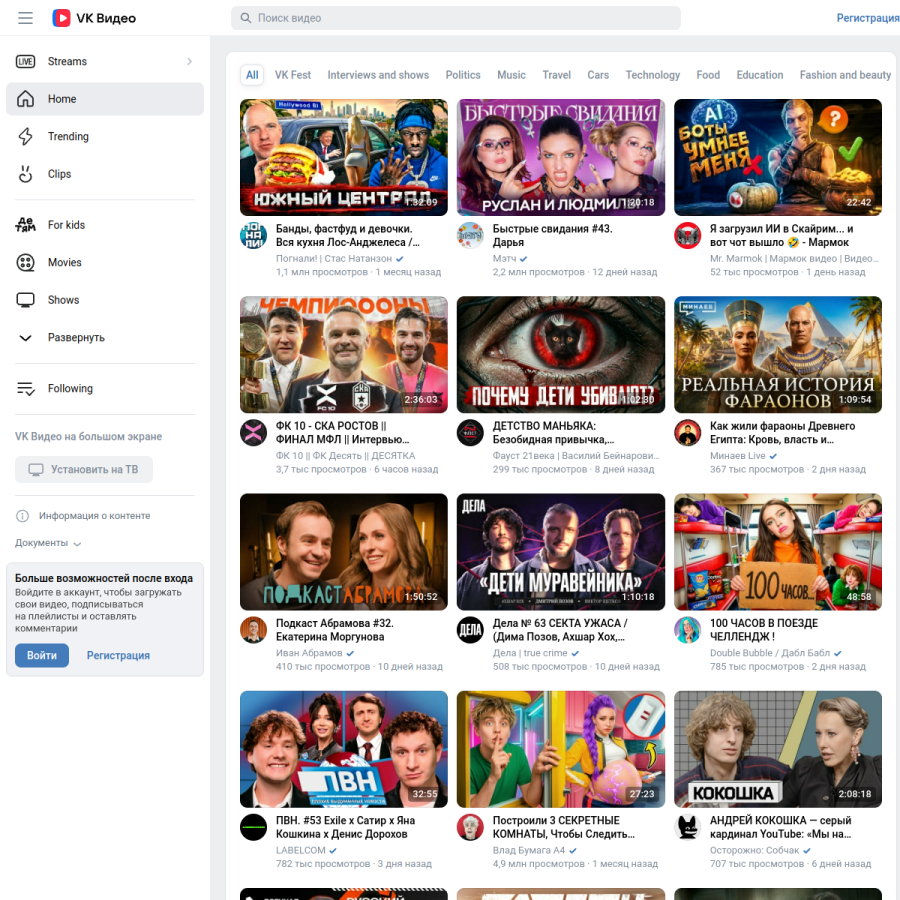
Task: Click Регистрация link in login panel
Action: tap(118, 655)
